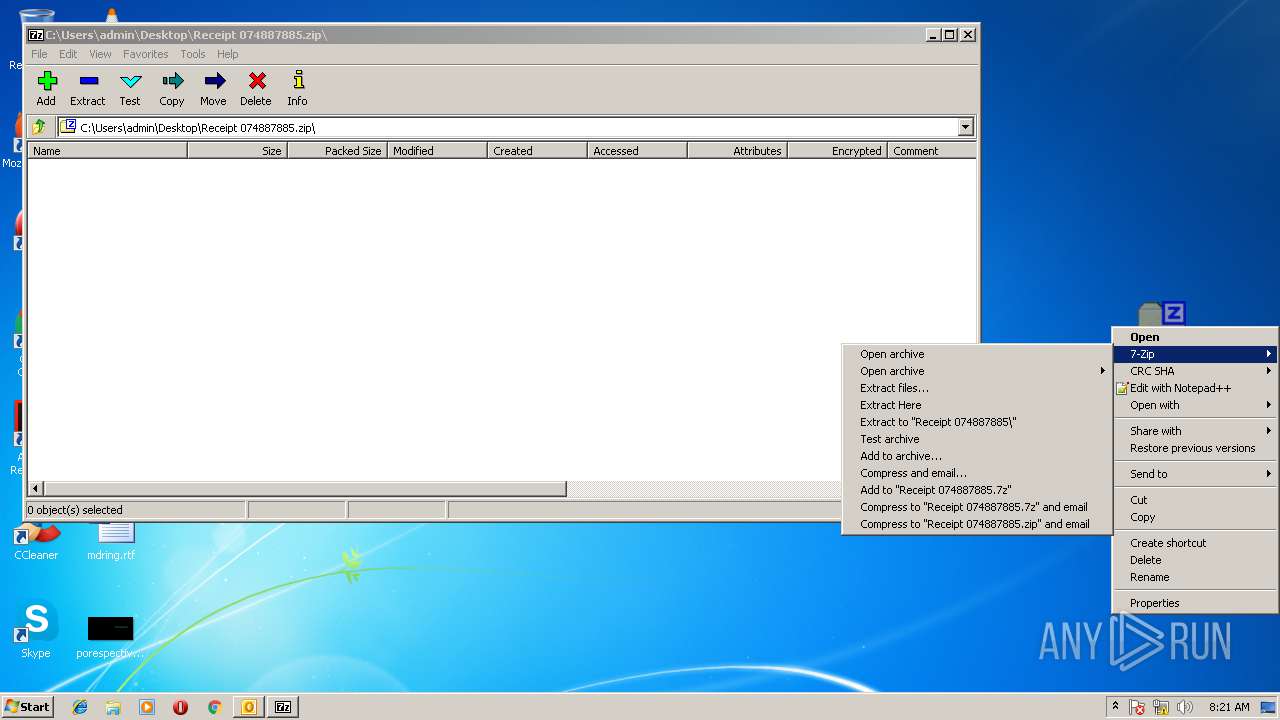Click the Test toolbar icon
Image resolution: width=1280 pixels, height=720 pixels.
(x=130, y=88)
